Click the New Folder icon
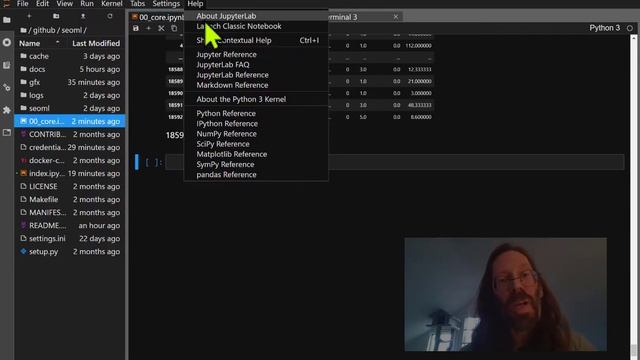This screenshot has height=360, width=640. click(x=56, y=16)
